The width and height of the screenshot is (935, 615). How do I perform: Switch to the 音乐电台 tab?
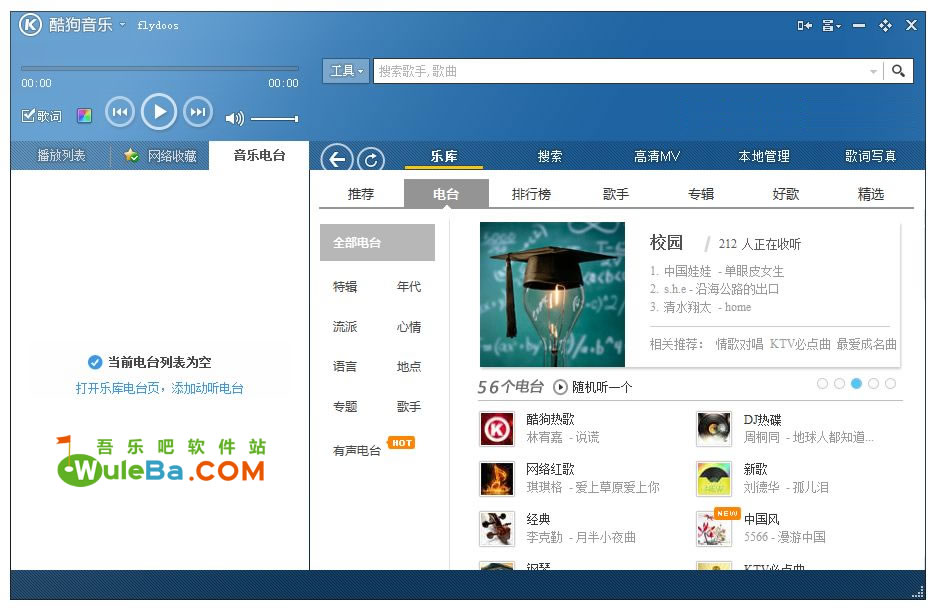259,155
